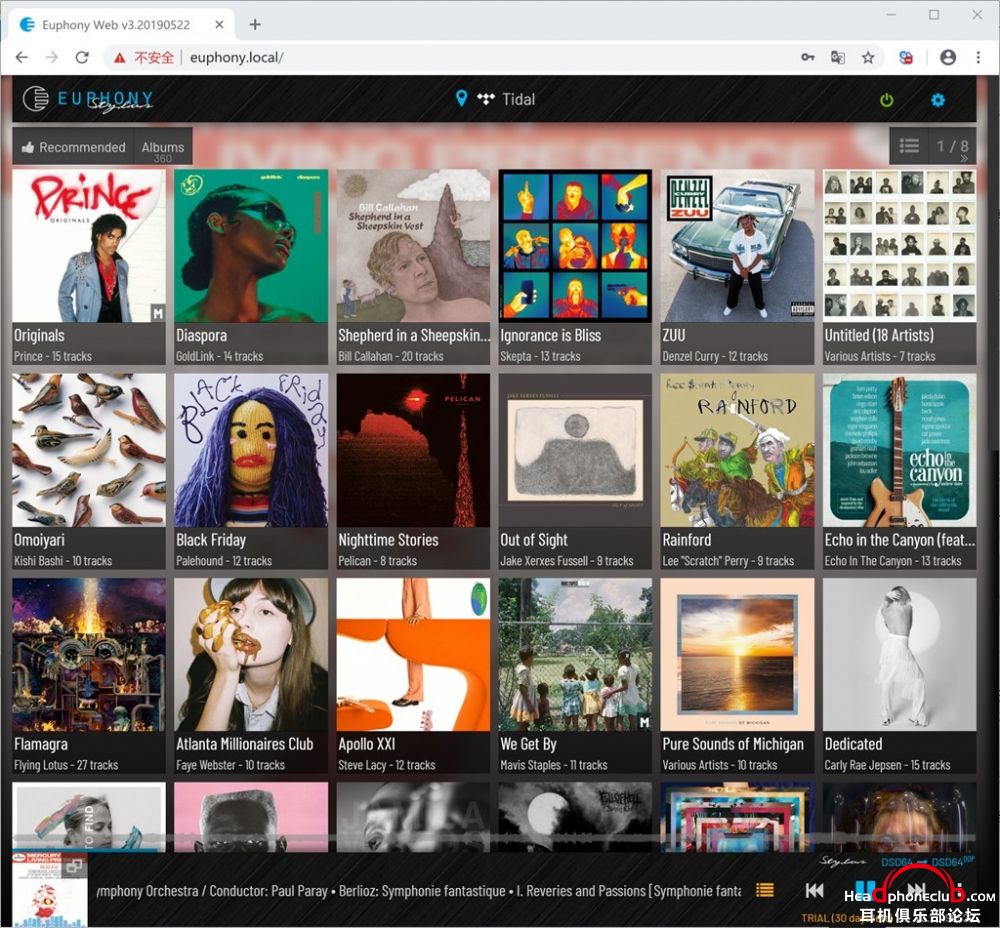
Task: Click the 'Originals' album title text
Action: pyautogui.click(x=39, y=335)
